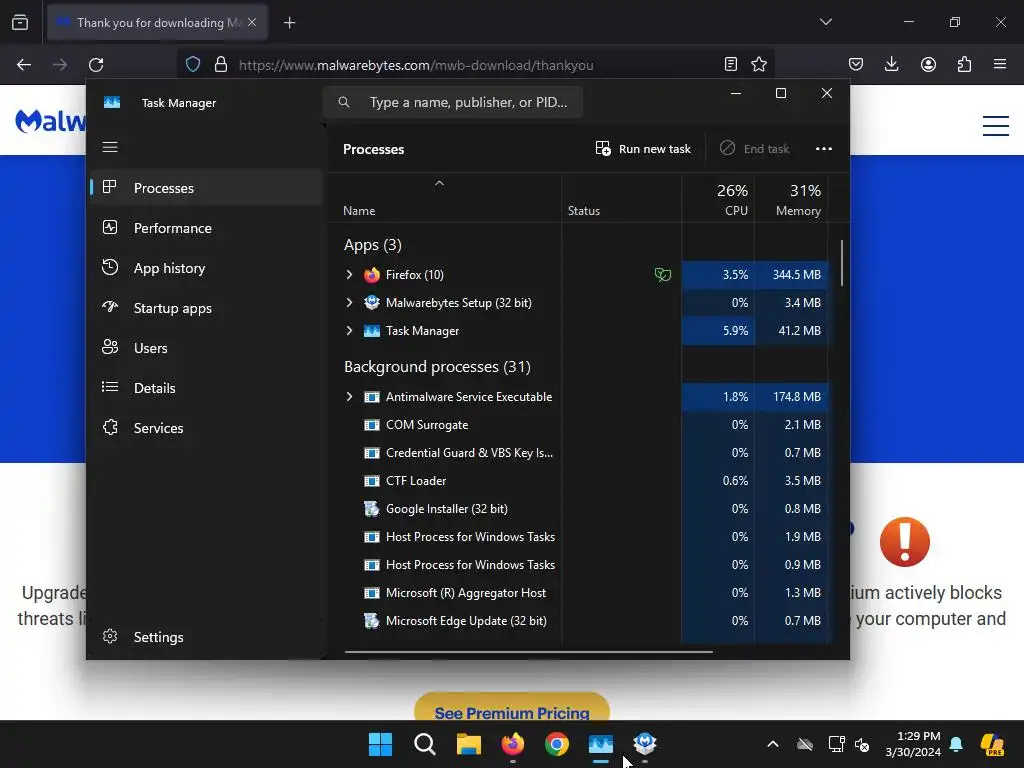Click the See Premium Pricing button
1024x768 pixels.
click(x=512, y=707)
